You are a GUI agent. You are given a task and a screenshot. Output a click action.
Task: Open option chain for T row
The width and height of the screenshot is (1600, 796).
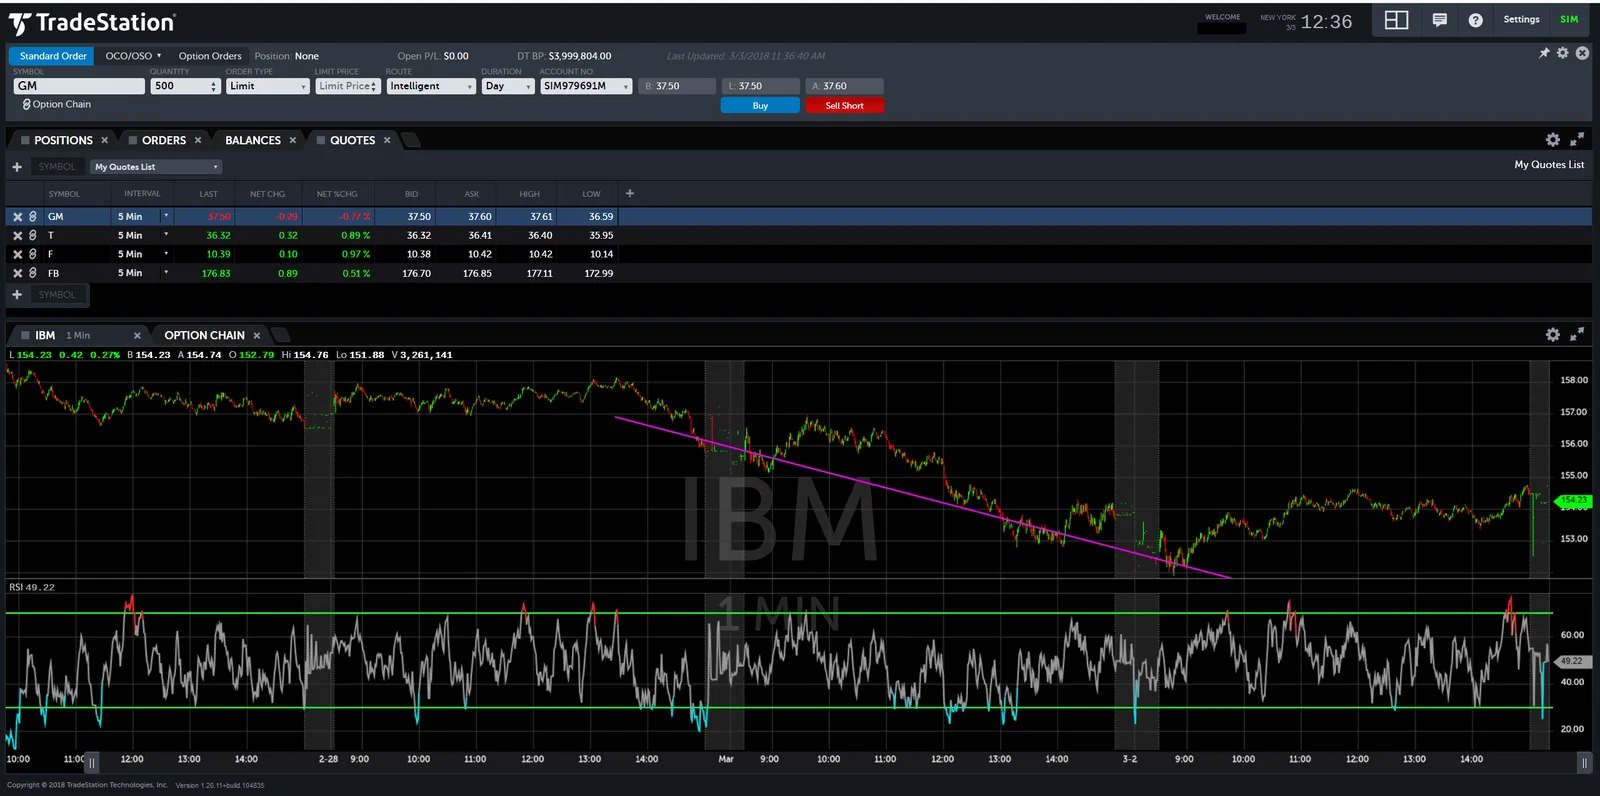(33, 236)
